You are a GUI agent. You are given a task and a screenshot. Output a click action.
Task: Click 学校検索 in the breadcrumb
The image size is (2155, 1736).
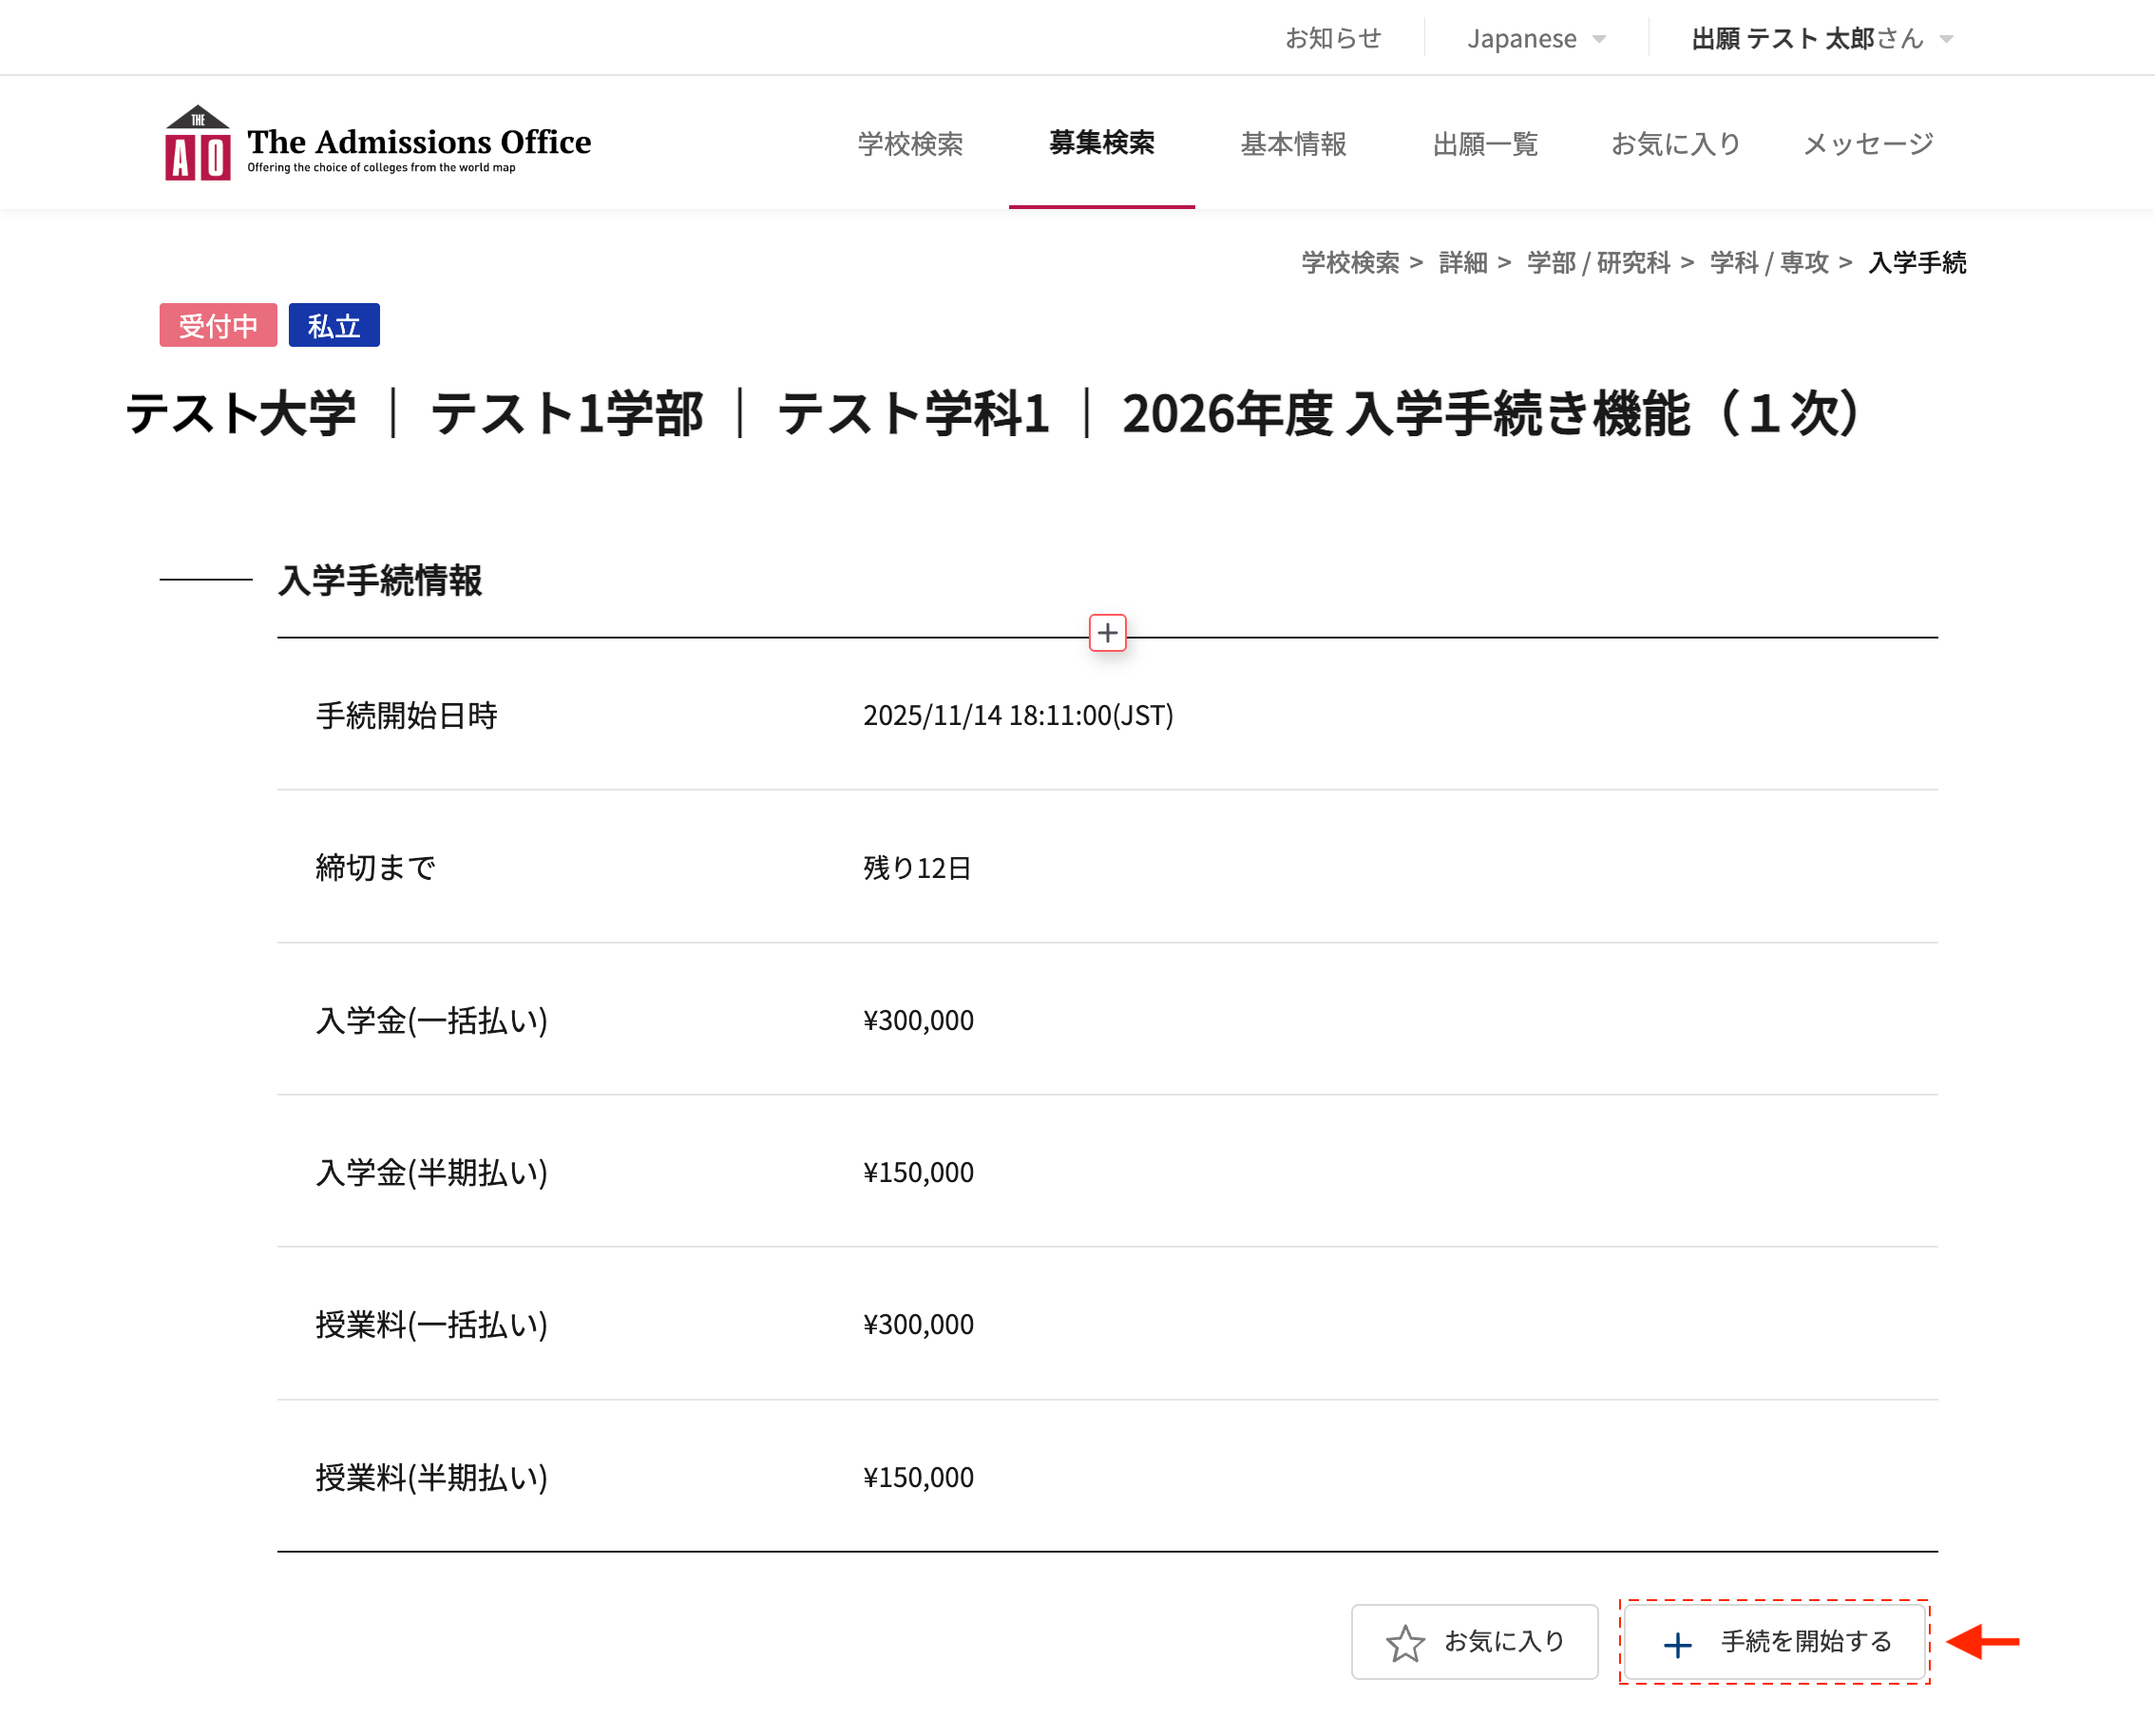point(1349,262)
